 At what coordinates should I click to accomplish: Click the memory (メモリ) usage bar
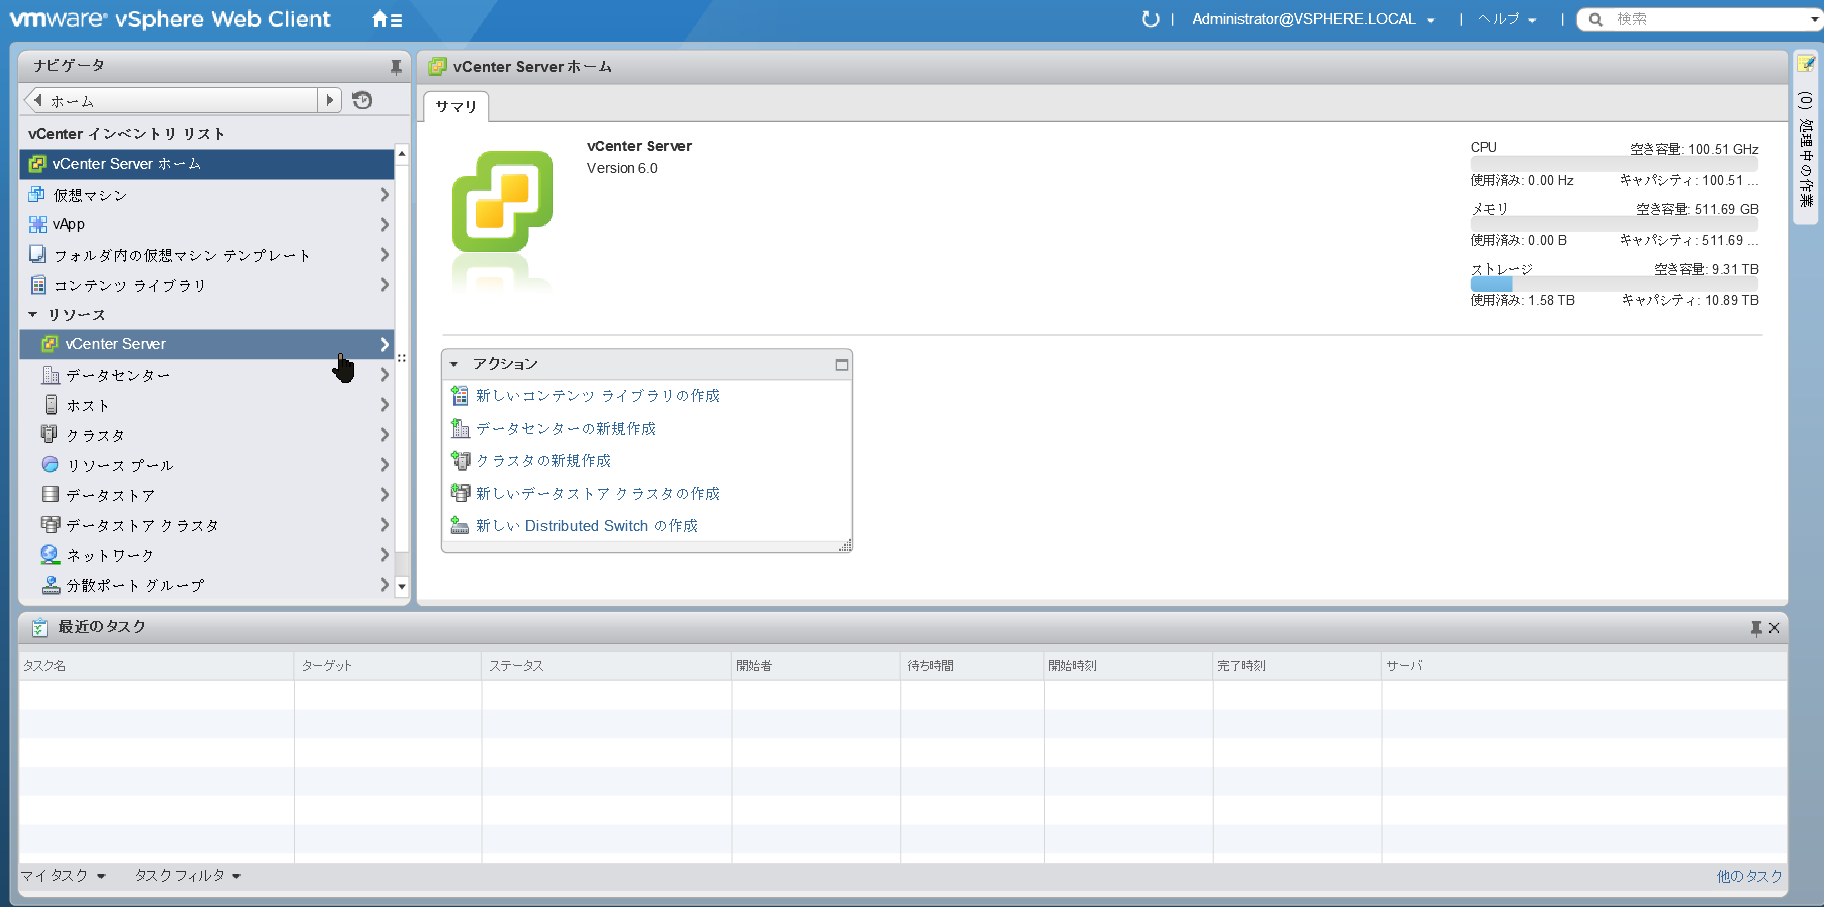(1614, 224)
